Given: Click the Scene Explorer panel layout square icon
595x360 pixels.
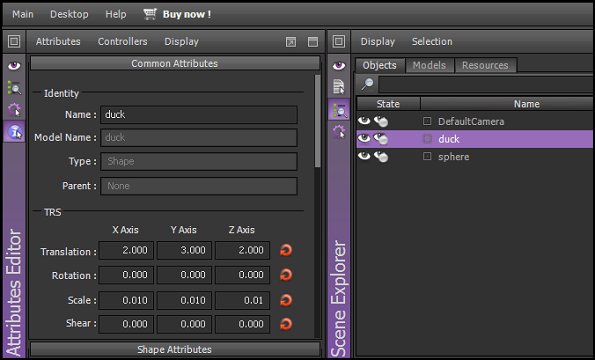Looking at the screenshot, I should pyautogui.click(x=339, y=41).
